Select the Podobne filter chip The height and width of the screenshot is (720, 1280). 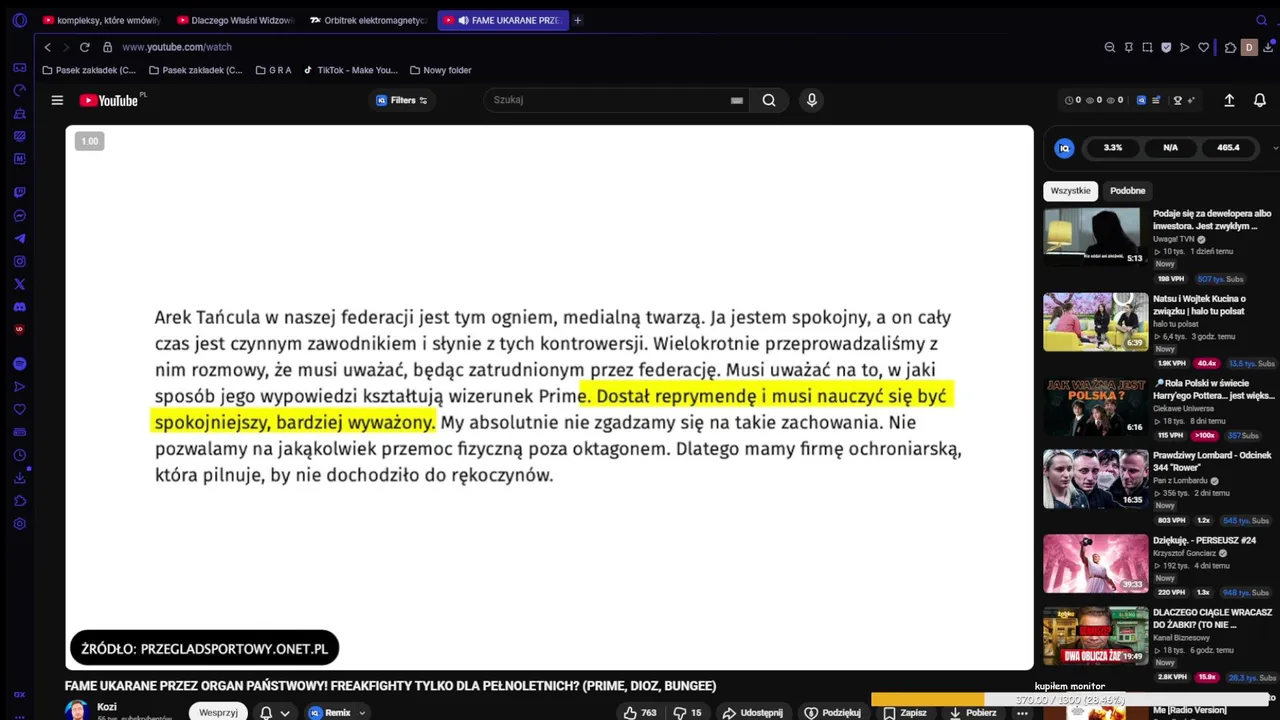pos(1127,191)
